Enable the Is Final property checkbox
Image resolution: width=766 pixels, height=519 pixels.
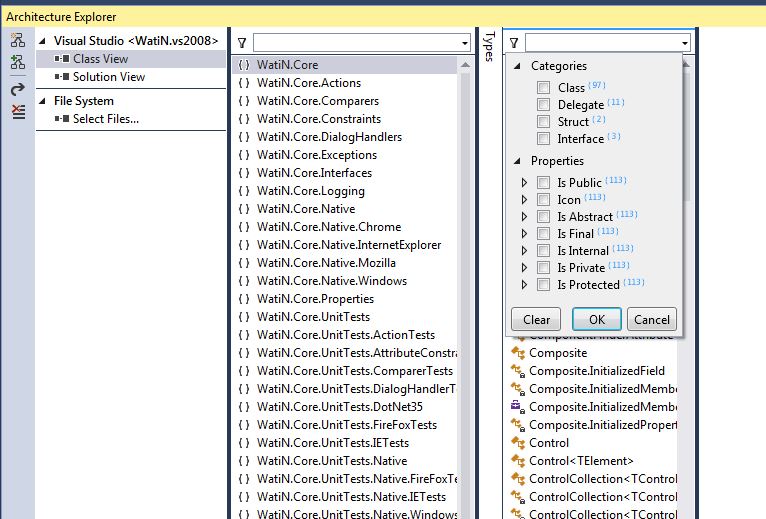click(x=543, y=234)
